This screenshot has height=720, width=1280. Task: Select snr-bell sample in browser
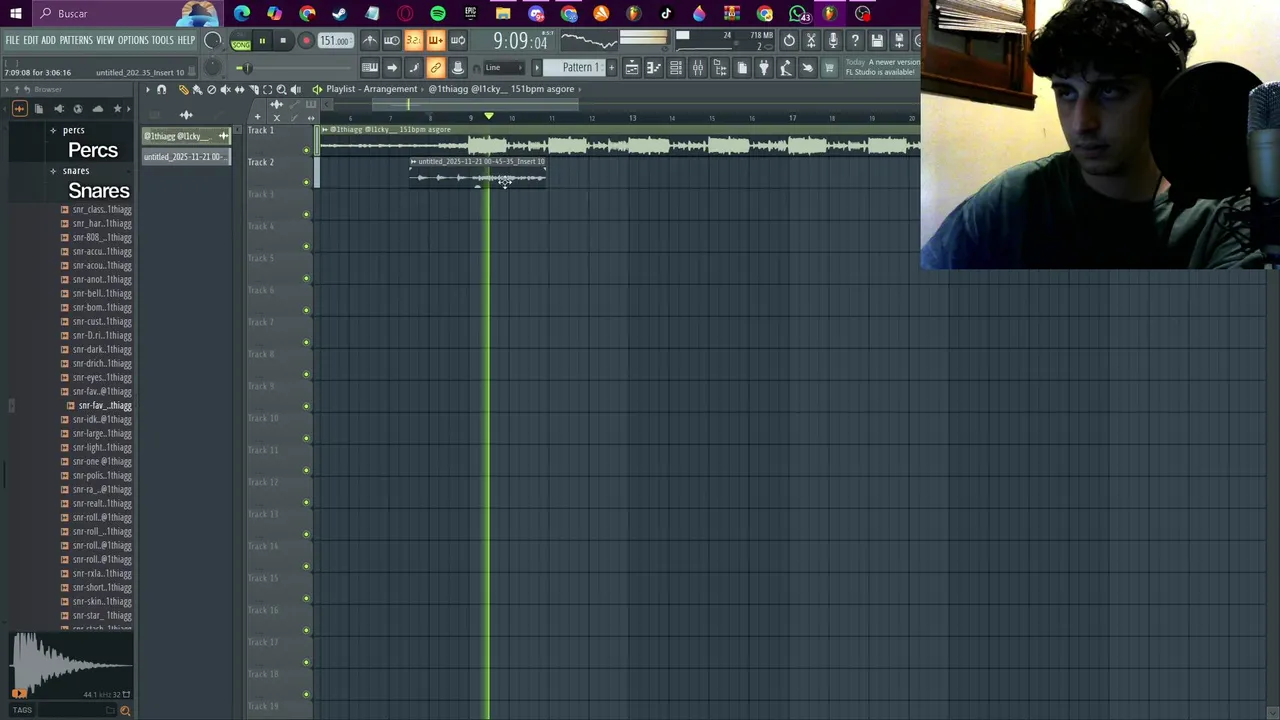click(x=96, y=293)
